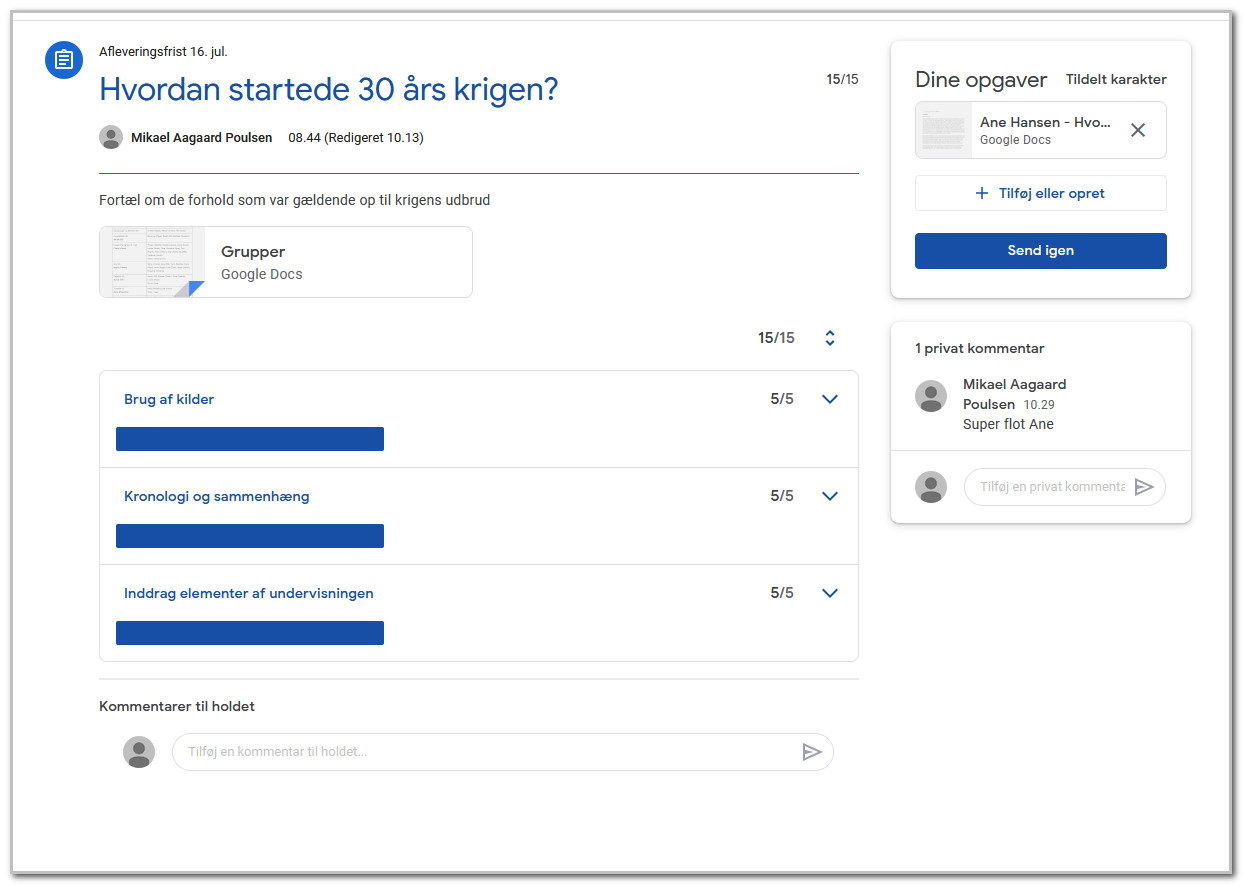1243x885 pixels.
Task: Open the Grupper Google Docs attachment
Action: click(286, 262)
